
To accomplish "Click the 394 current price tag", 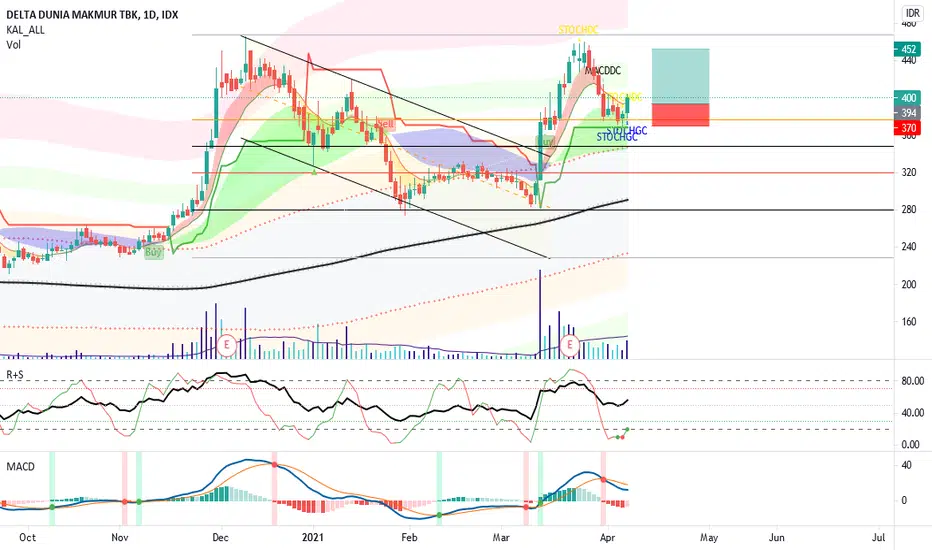I will coord(908,113).
